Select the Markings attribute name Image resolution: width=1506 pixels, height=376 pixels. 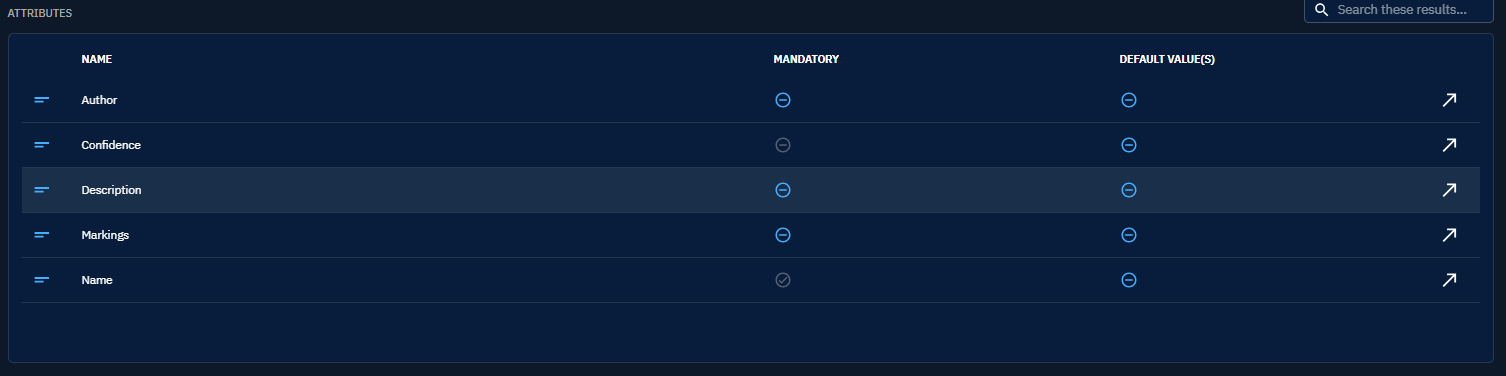105,235
